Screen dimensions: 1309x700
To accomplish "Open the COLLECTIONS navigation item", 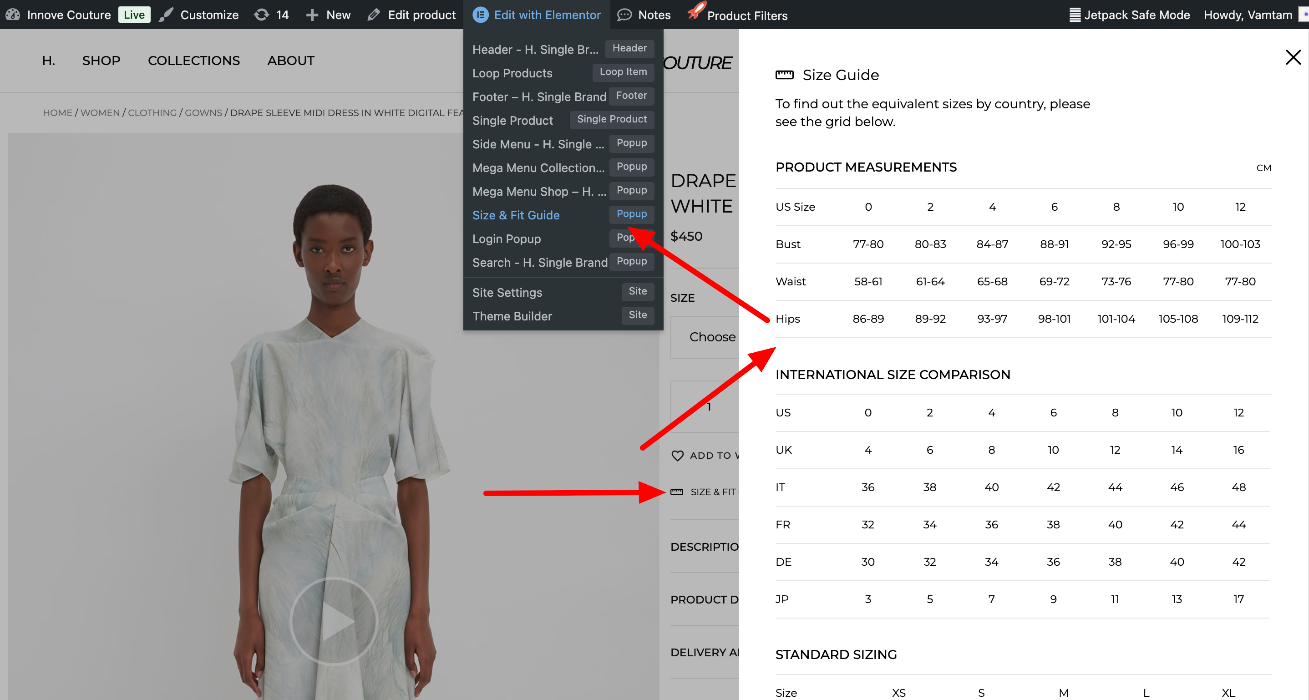I will pos(194,61).
